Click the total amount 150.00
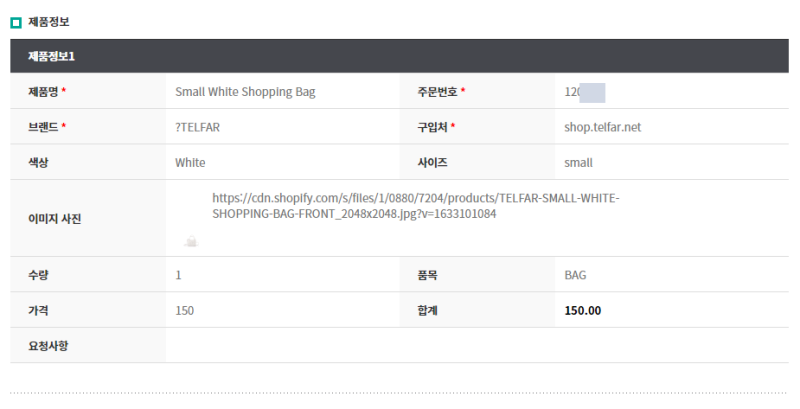This screenshot has height=409, width=800. pyautogui.click(x=583, y=311)
